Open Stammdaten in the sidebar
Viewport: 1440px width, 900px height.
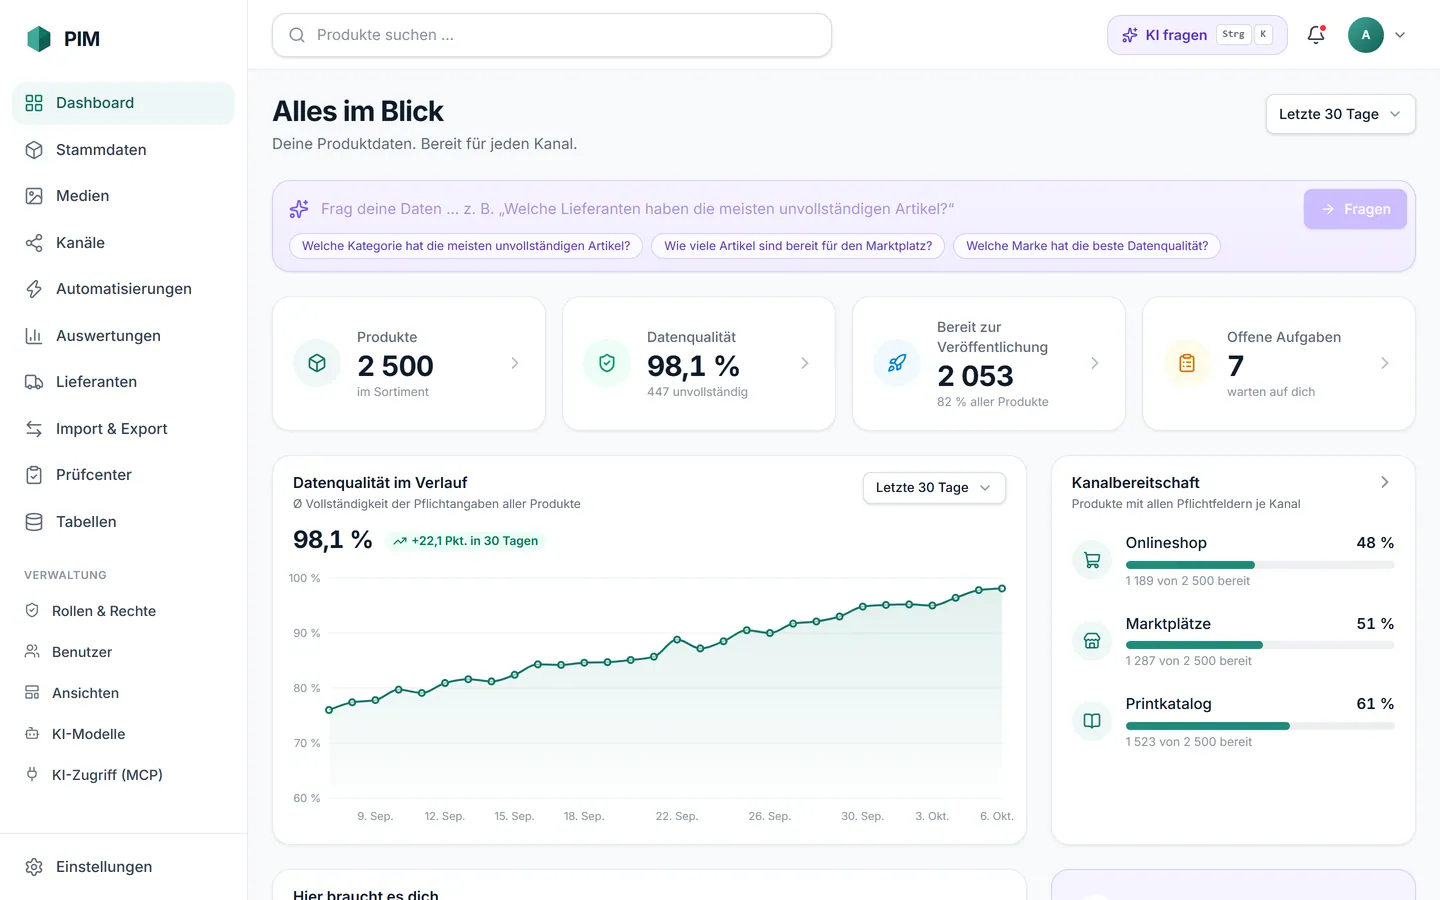123,150
